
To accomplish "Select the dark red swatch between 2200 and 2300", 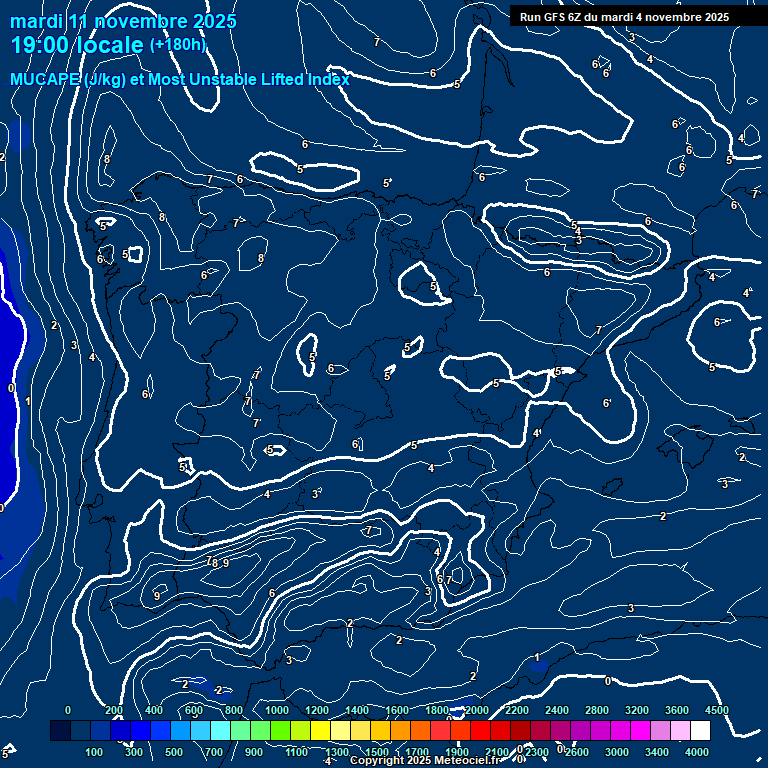I will 520,730.
